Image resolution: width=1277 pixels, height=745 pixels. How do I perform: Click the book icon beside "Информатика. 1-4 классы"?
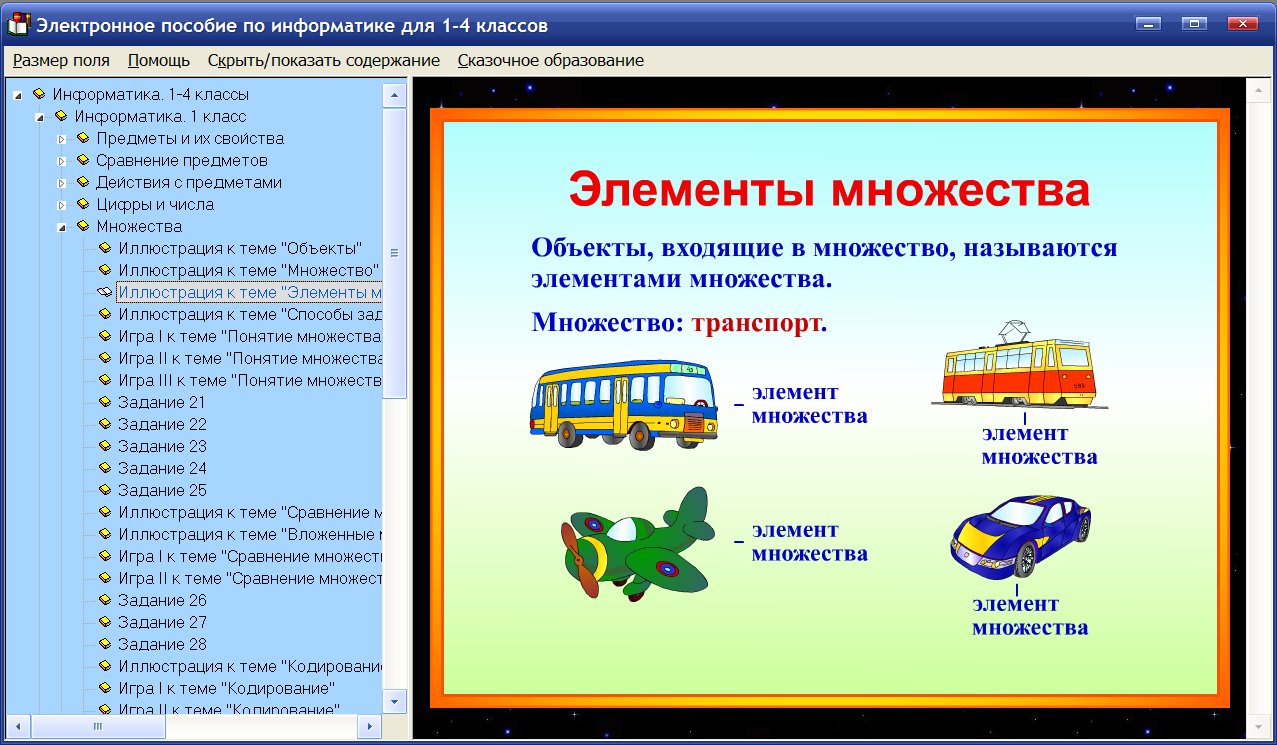pos(39,94)
